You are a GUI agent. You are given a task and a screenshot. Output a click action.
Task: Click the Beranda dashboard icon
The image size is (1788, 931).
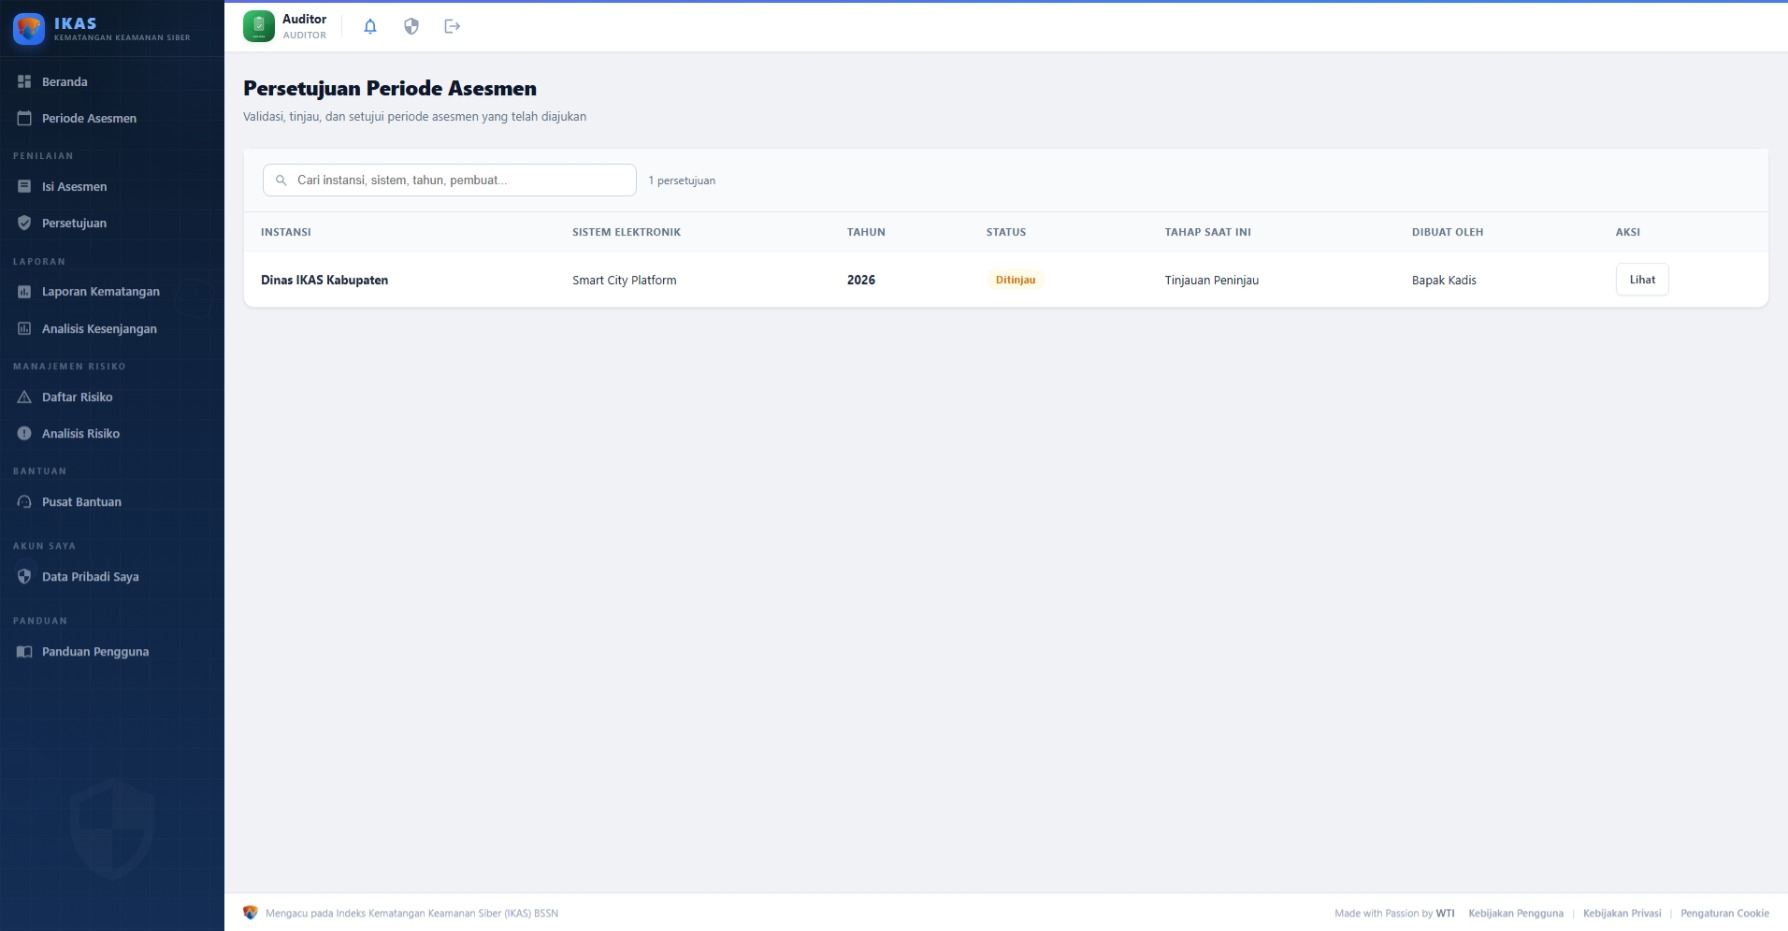[25, 82]
